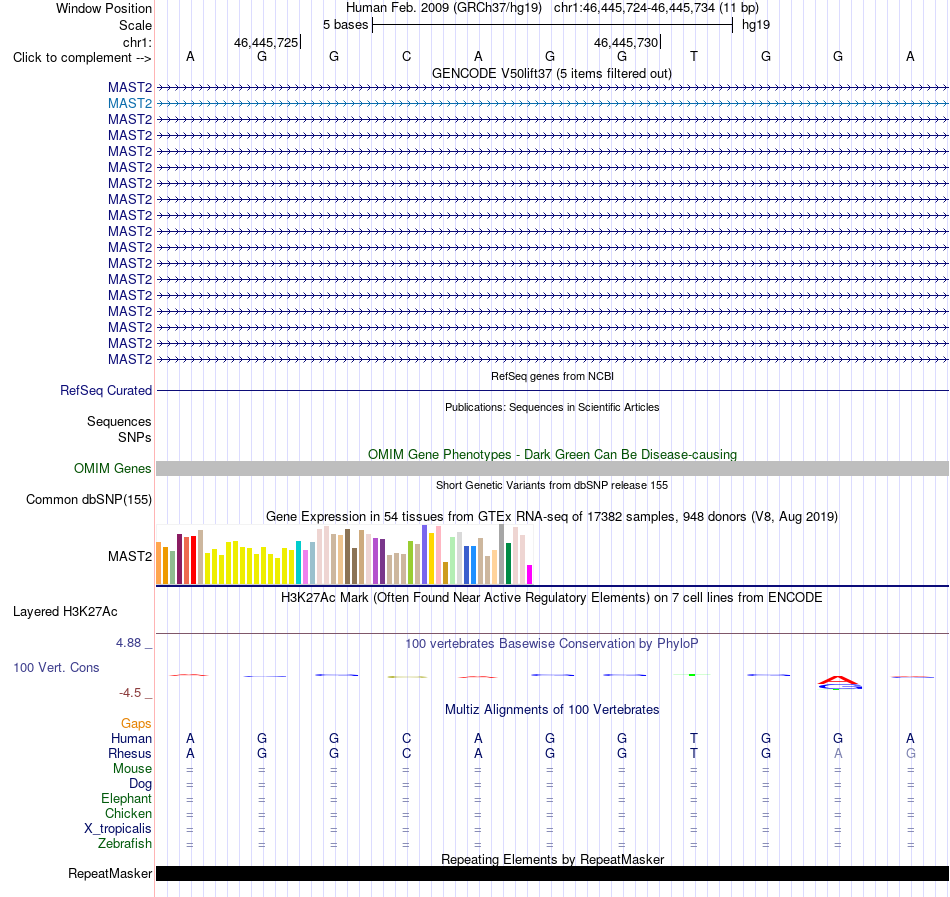950x897 pixels.
Task: Open '100 vertebrates Basewise Conservation by PhyloP' title
Action: [552, 643]
